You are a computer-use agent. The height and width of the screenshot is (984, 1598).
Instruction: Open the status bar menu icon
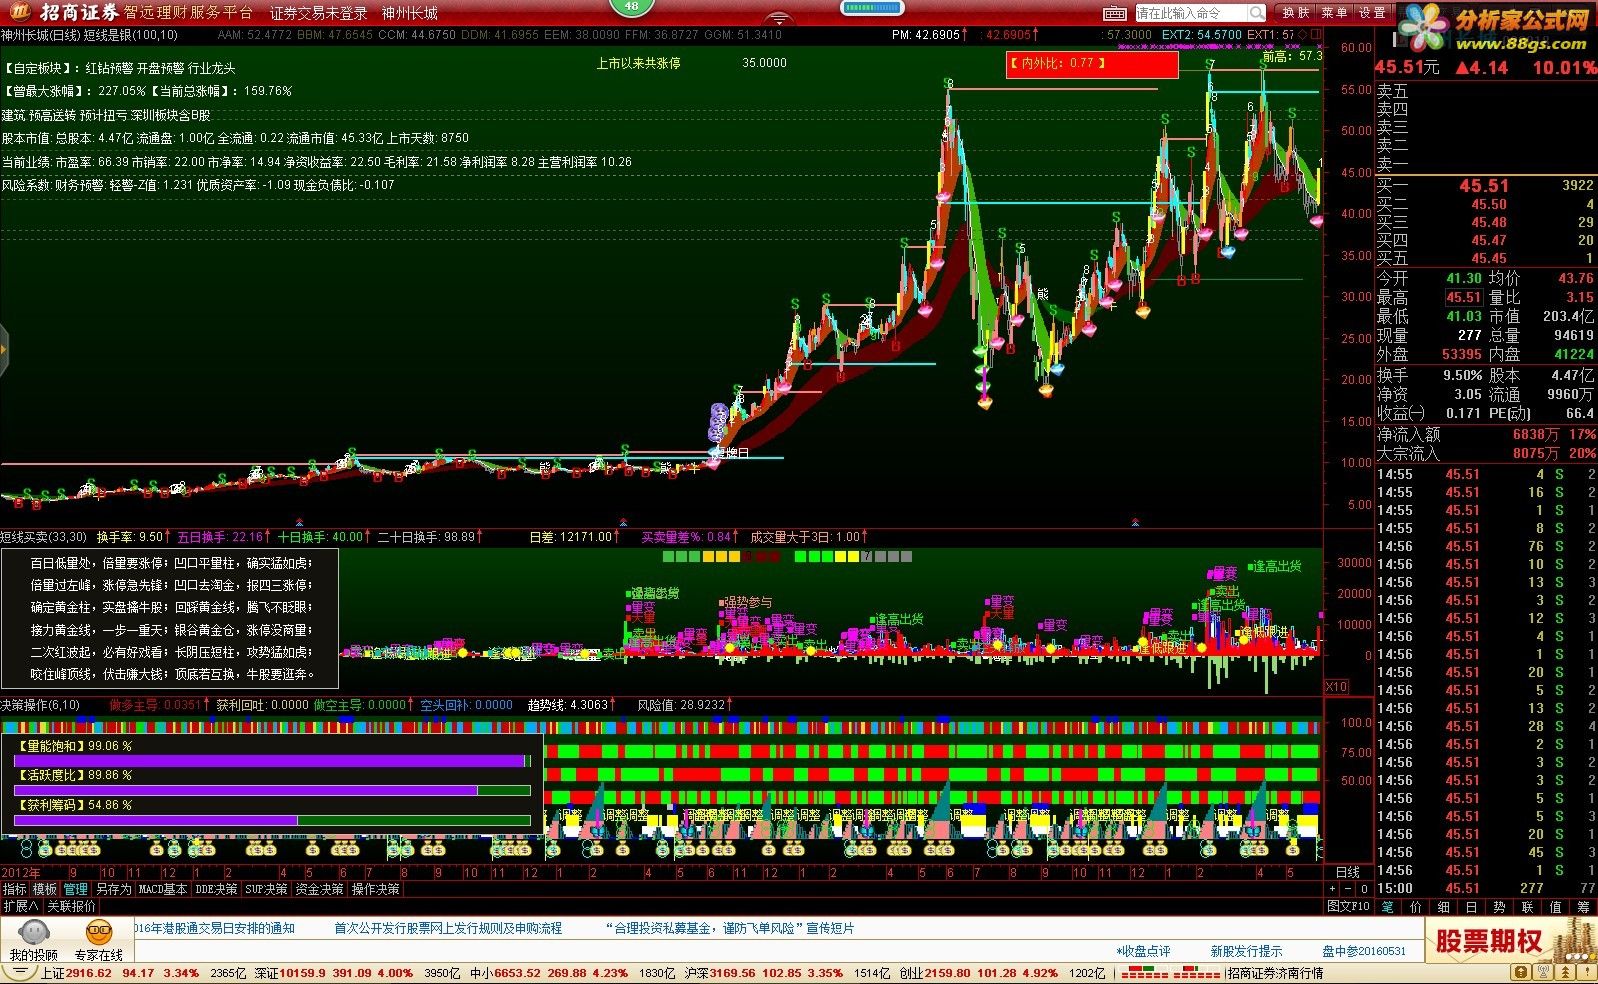19,973
